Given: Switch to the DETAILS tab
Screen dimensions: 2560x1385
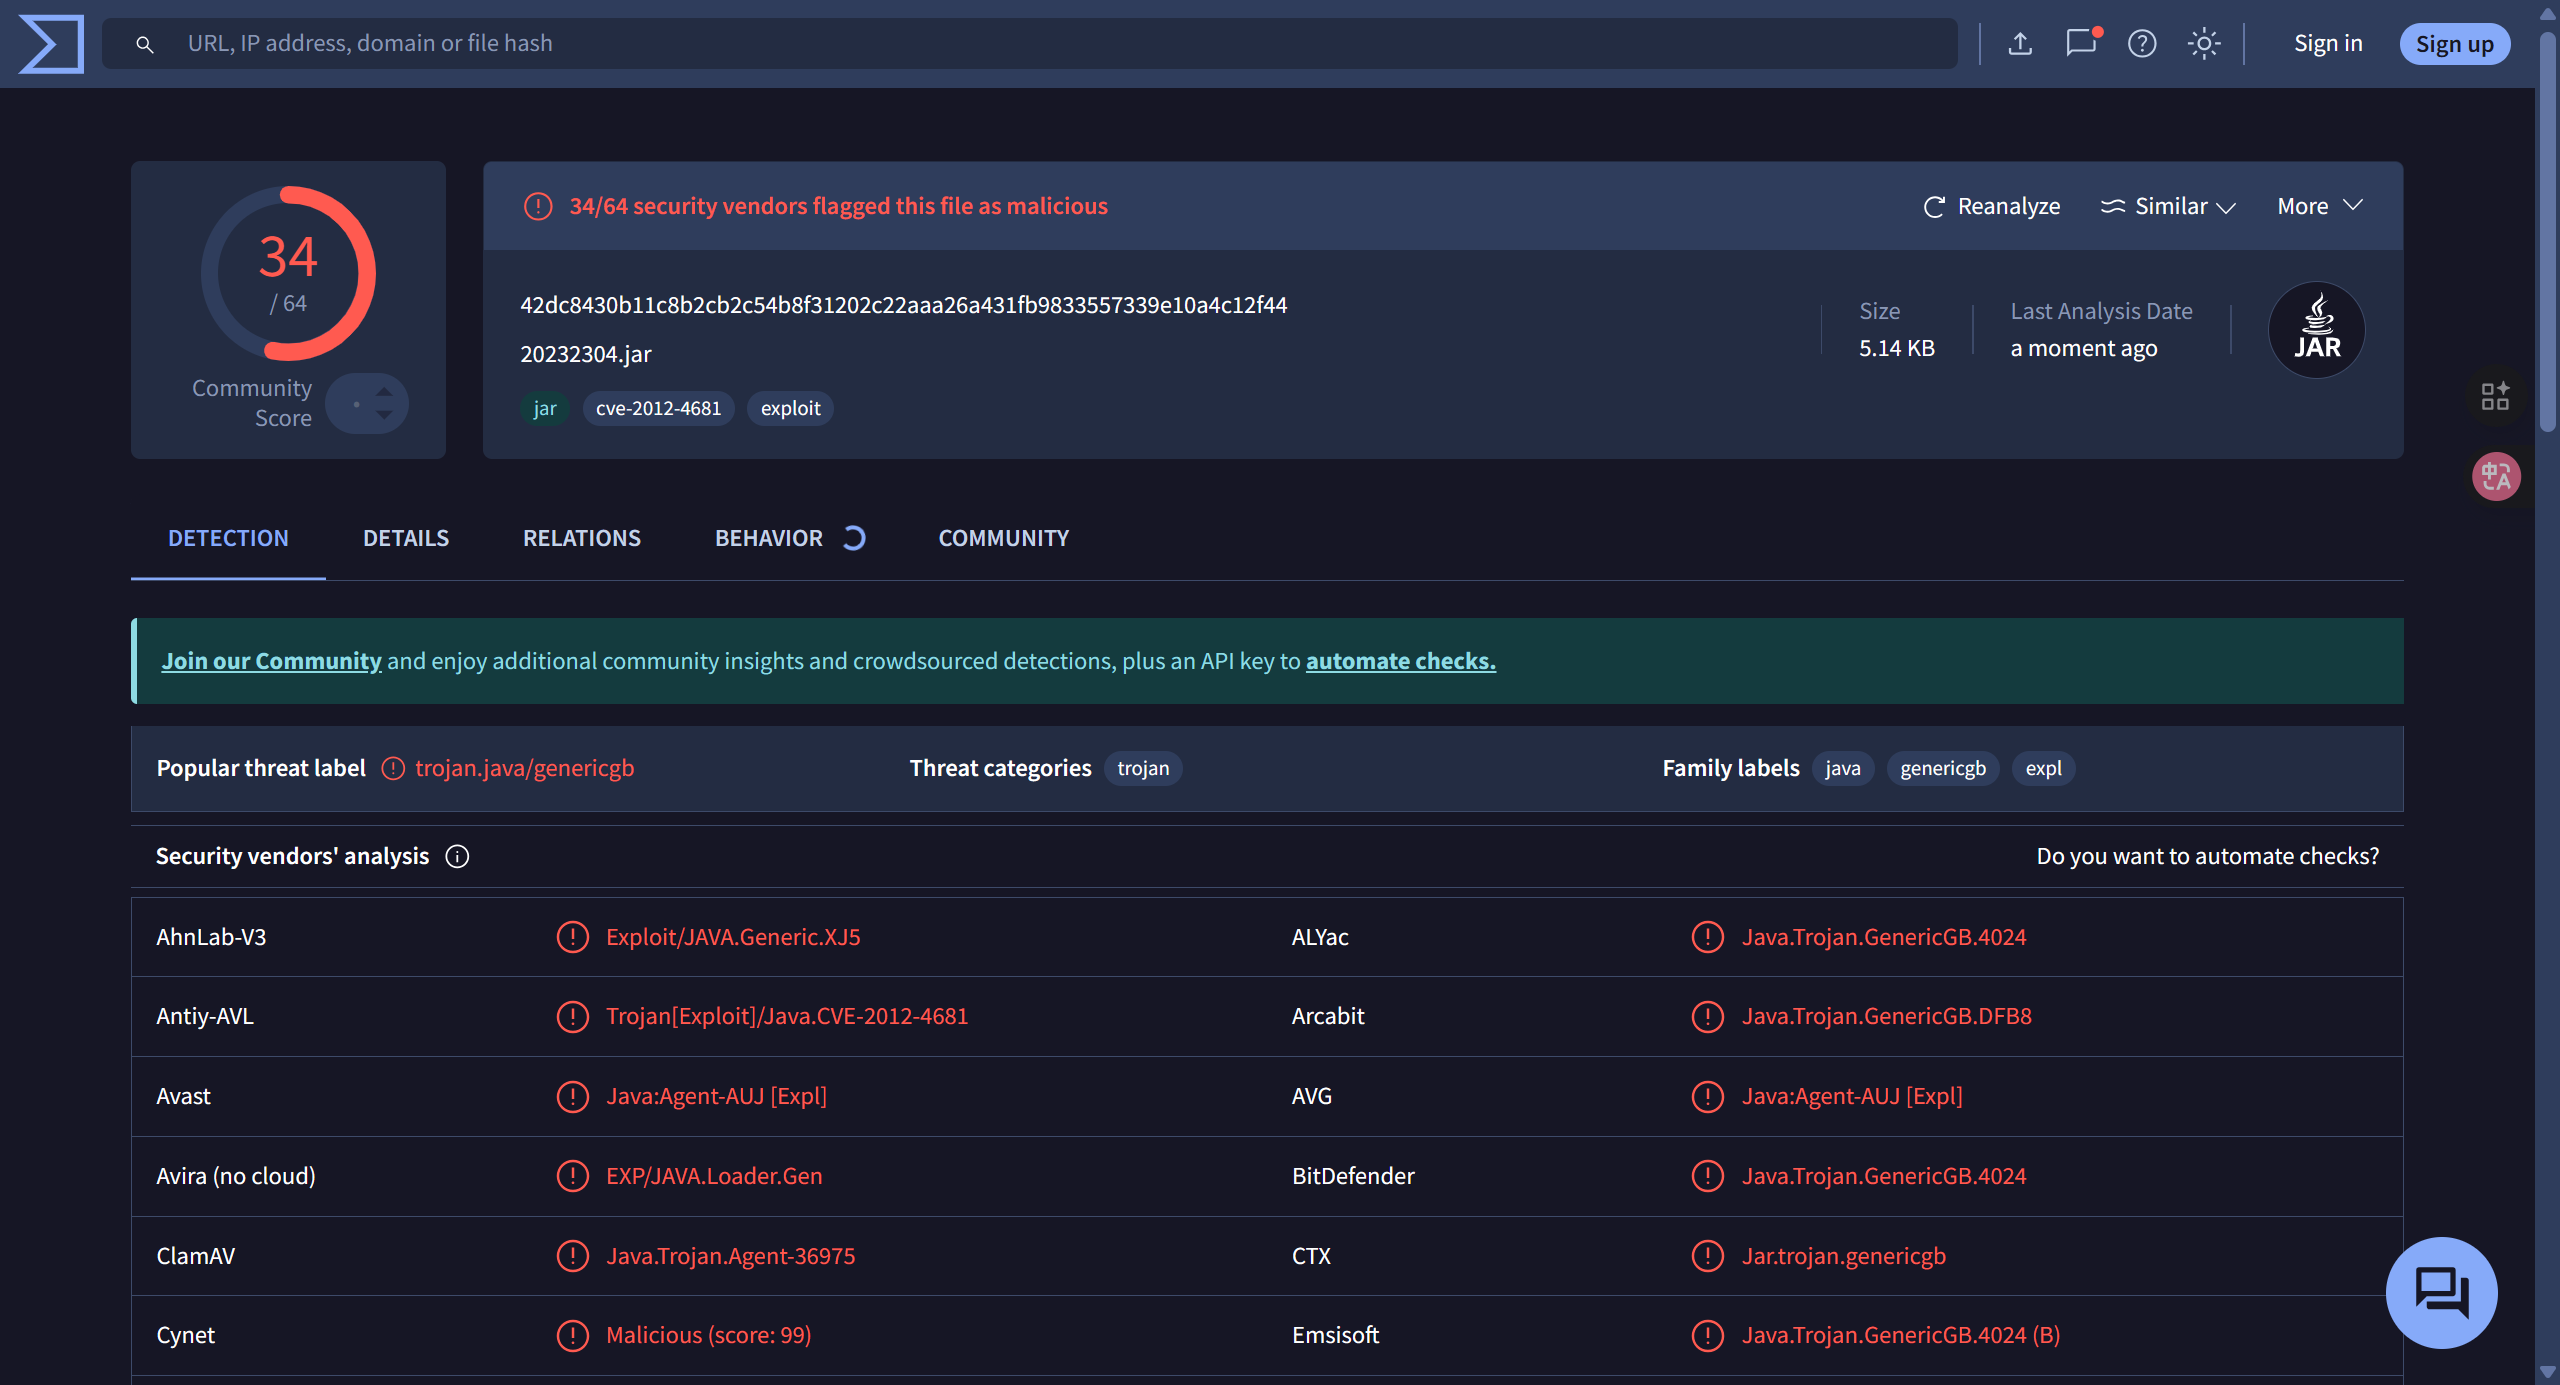Looking at the screenshot, I should click(x=406, y=538).
